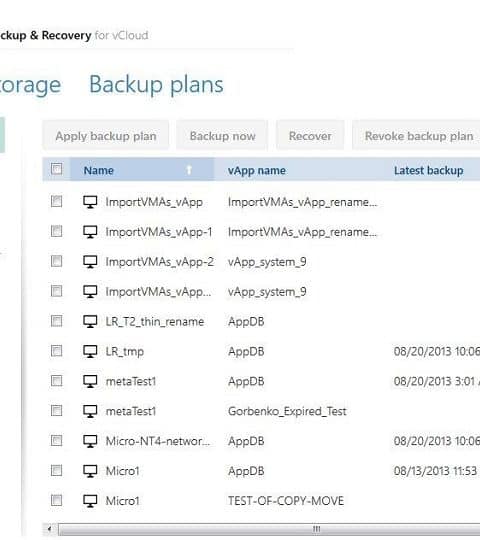Viewport: 480px width, 540px height.
Task: Tick checkbox for Micro1 in AppDB
Action: pyautogui.click(x=56, y=470)
